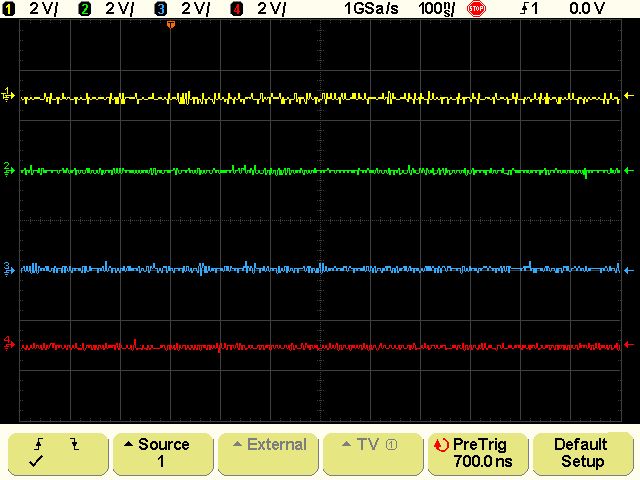
Task: Select the rising/falling edge slope softkey
Action: click(x=58, y=454)
